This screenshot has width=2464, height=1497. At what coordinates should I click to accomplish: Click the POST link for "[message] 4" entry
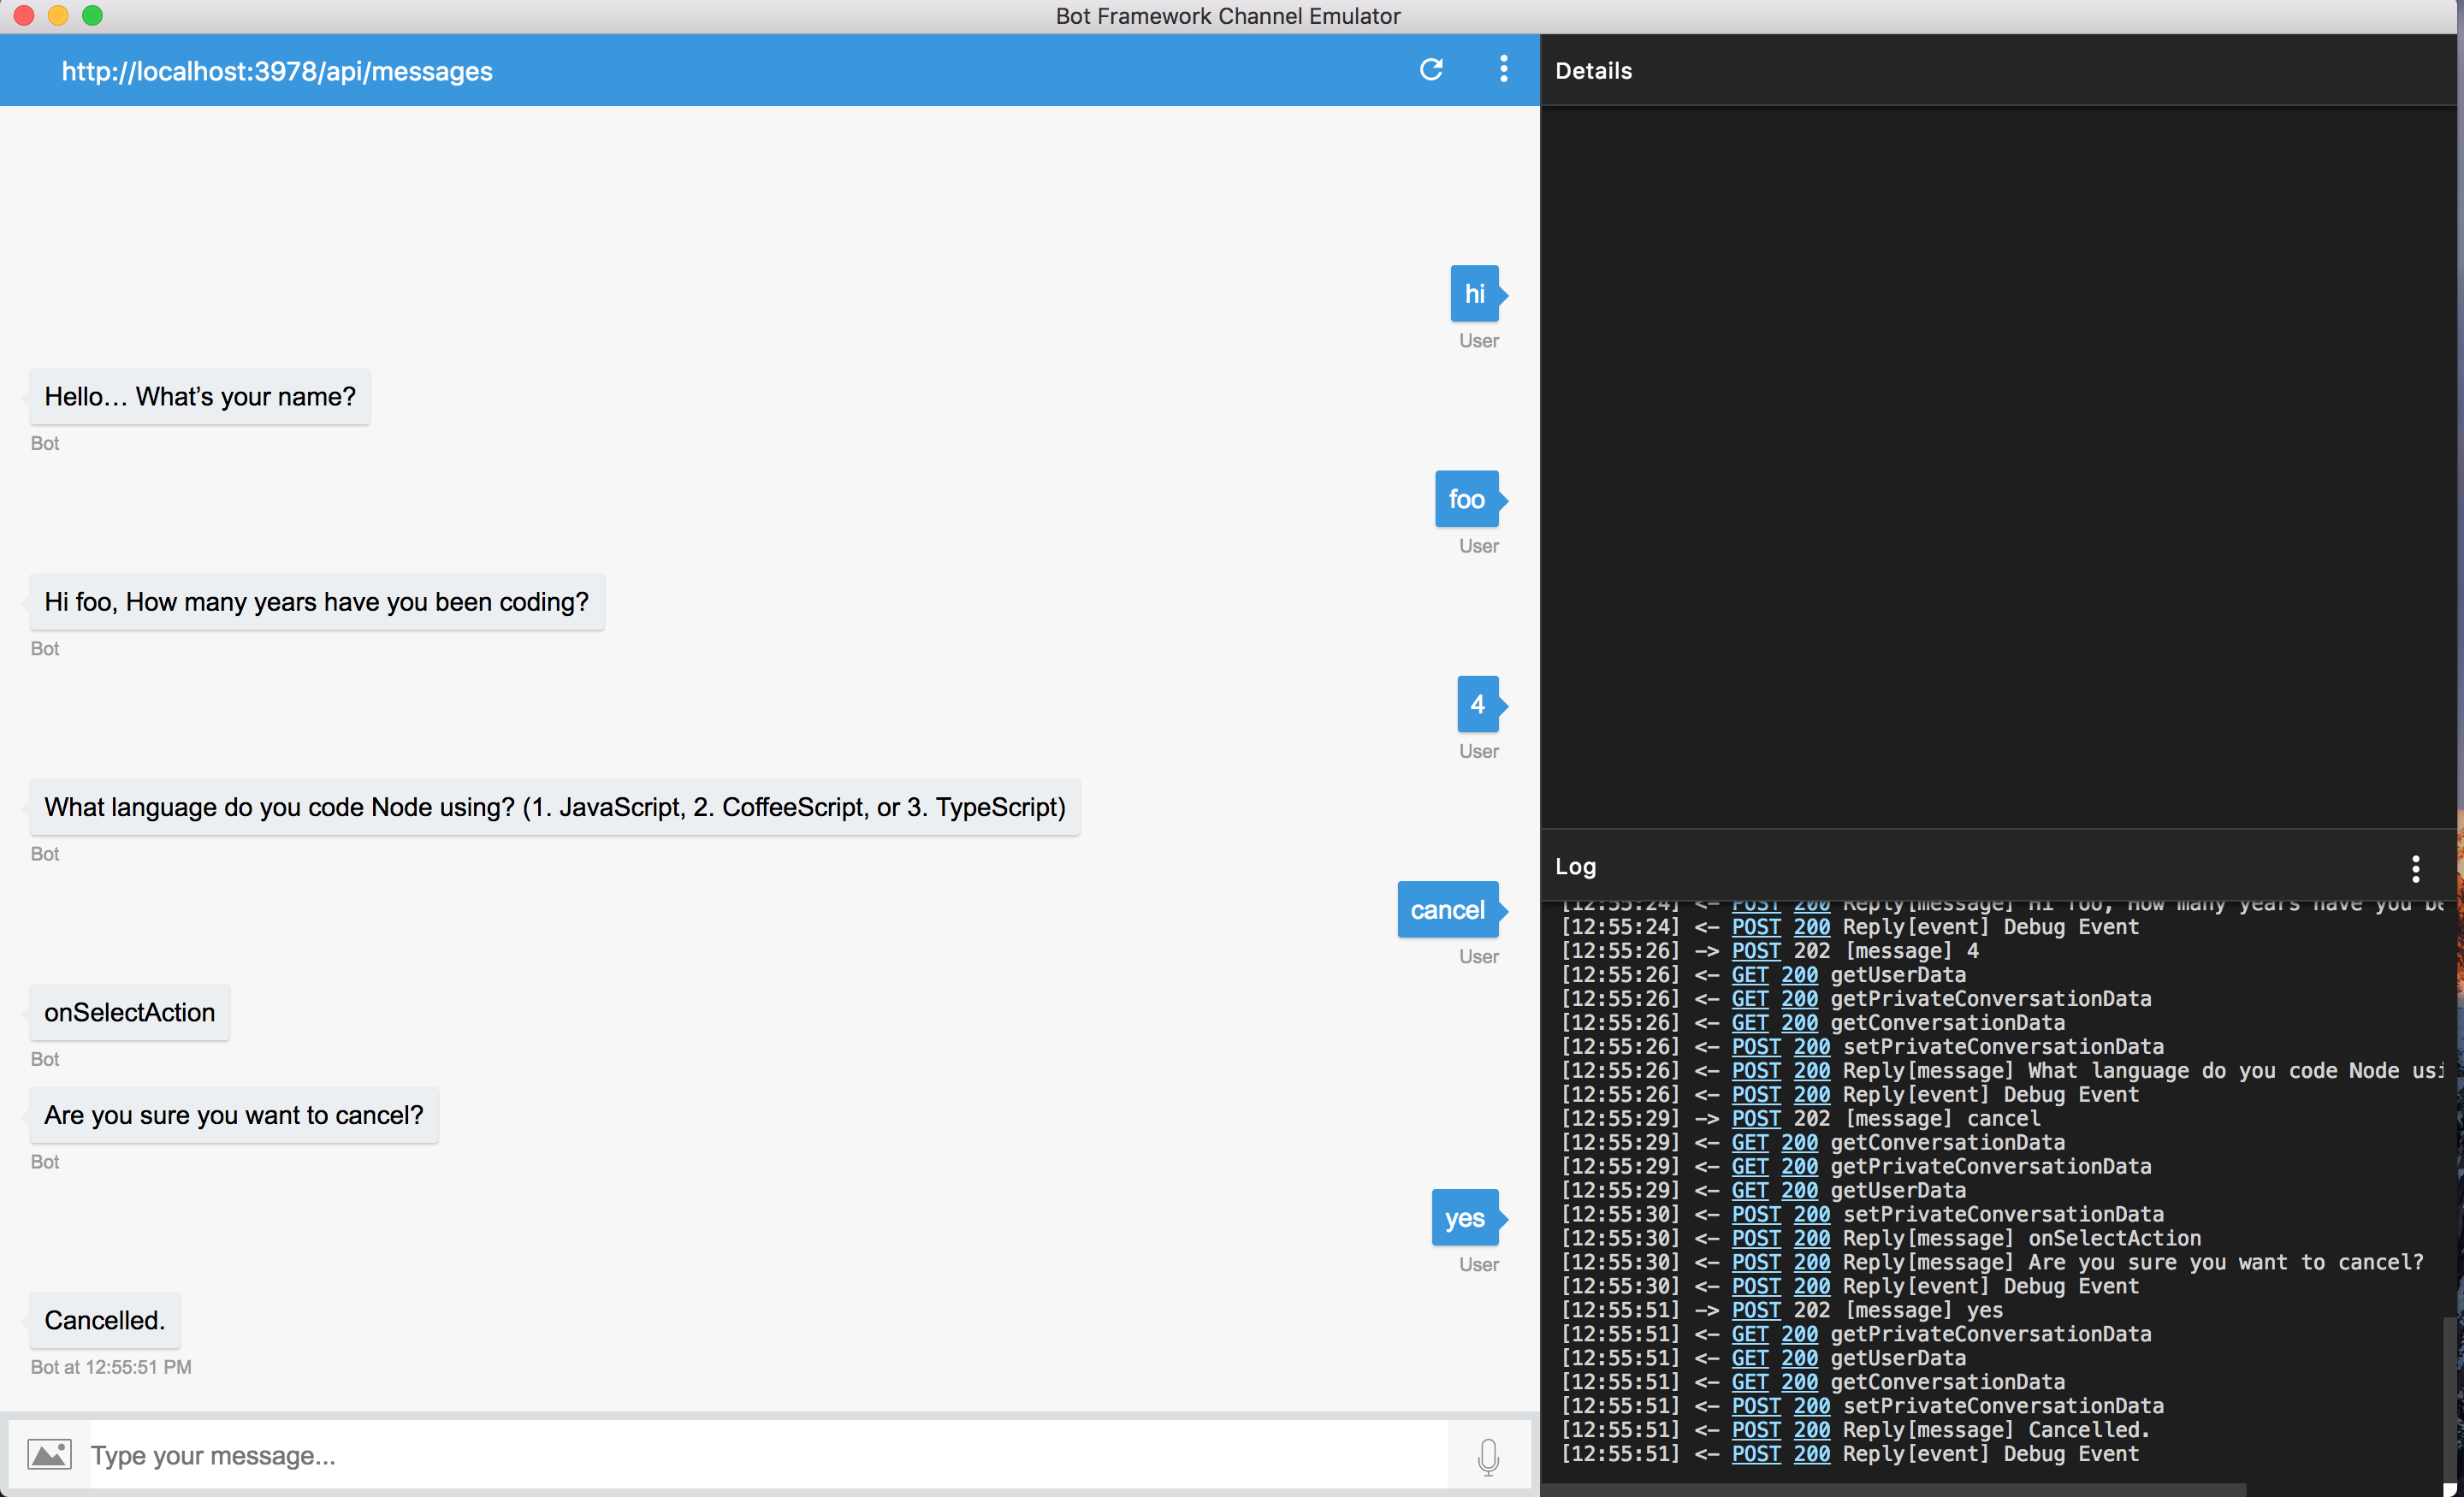tap(1756, 951)
